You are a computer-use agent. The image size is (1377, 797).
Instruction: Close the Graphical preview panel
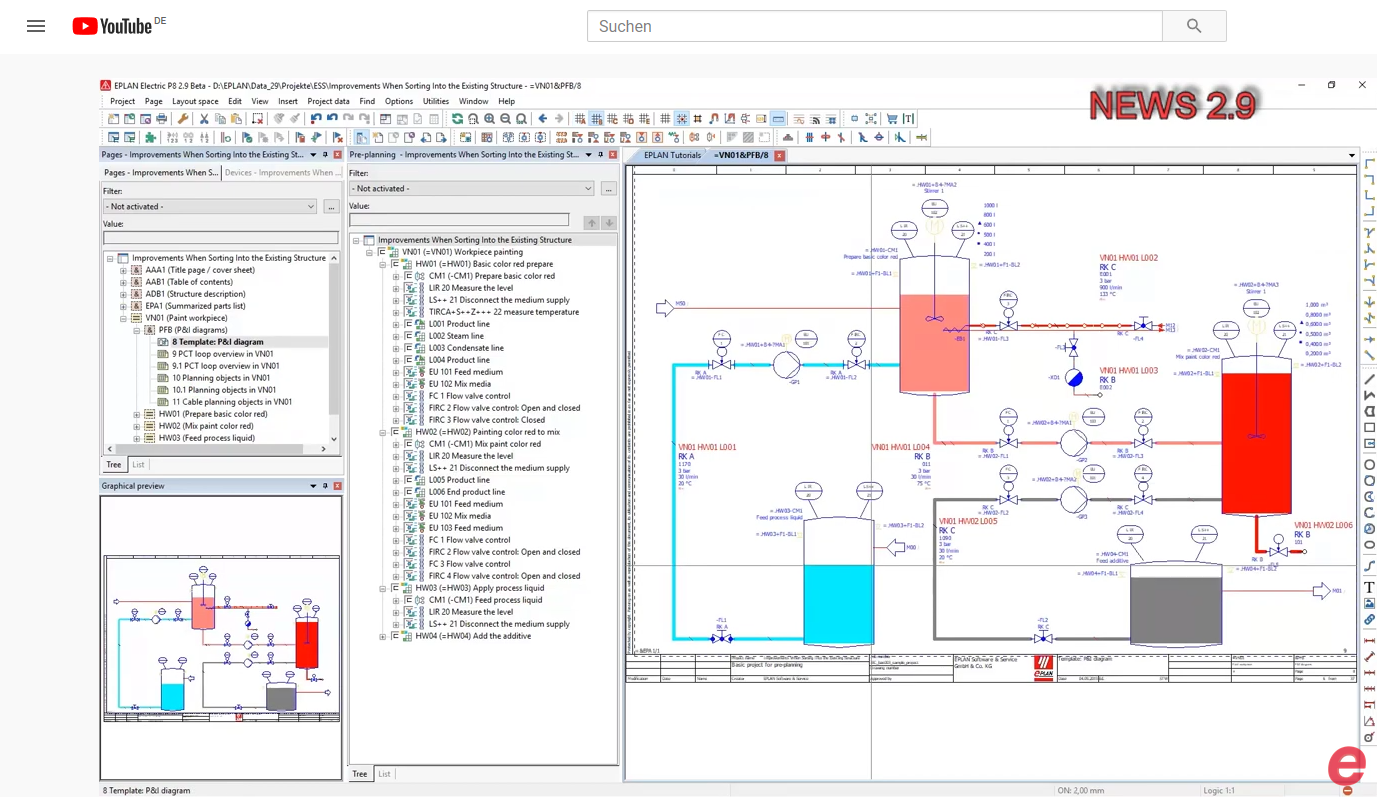pyautogui.click(x=337, y=486)
